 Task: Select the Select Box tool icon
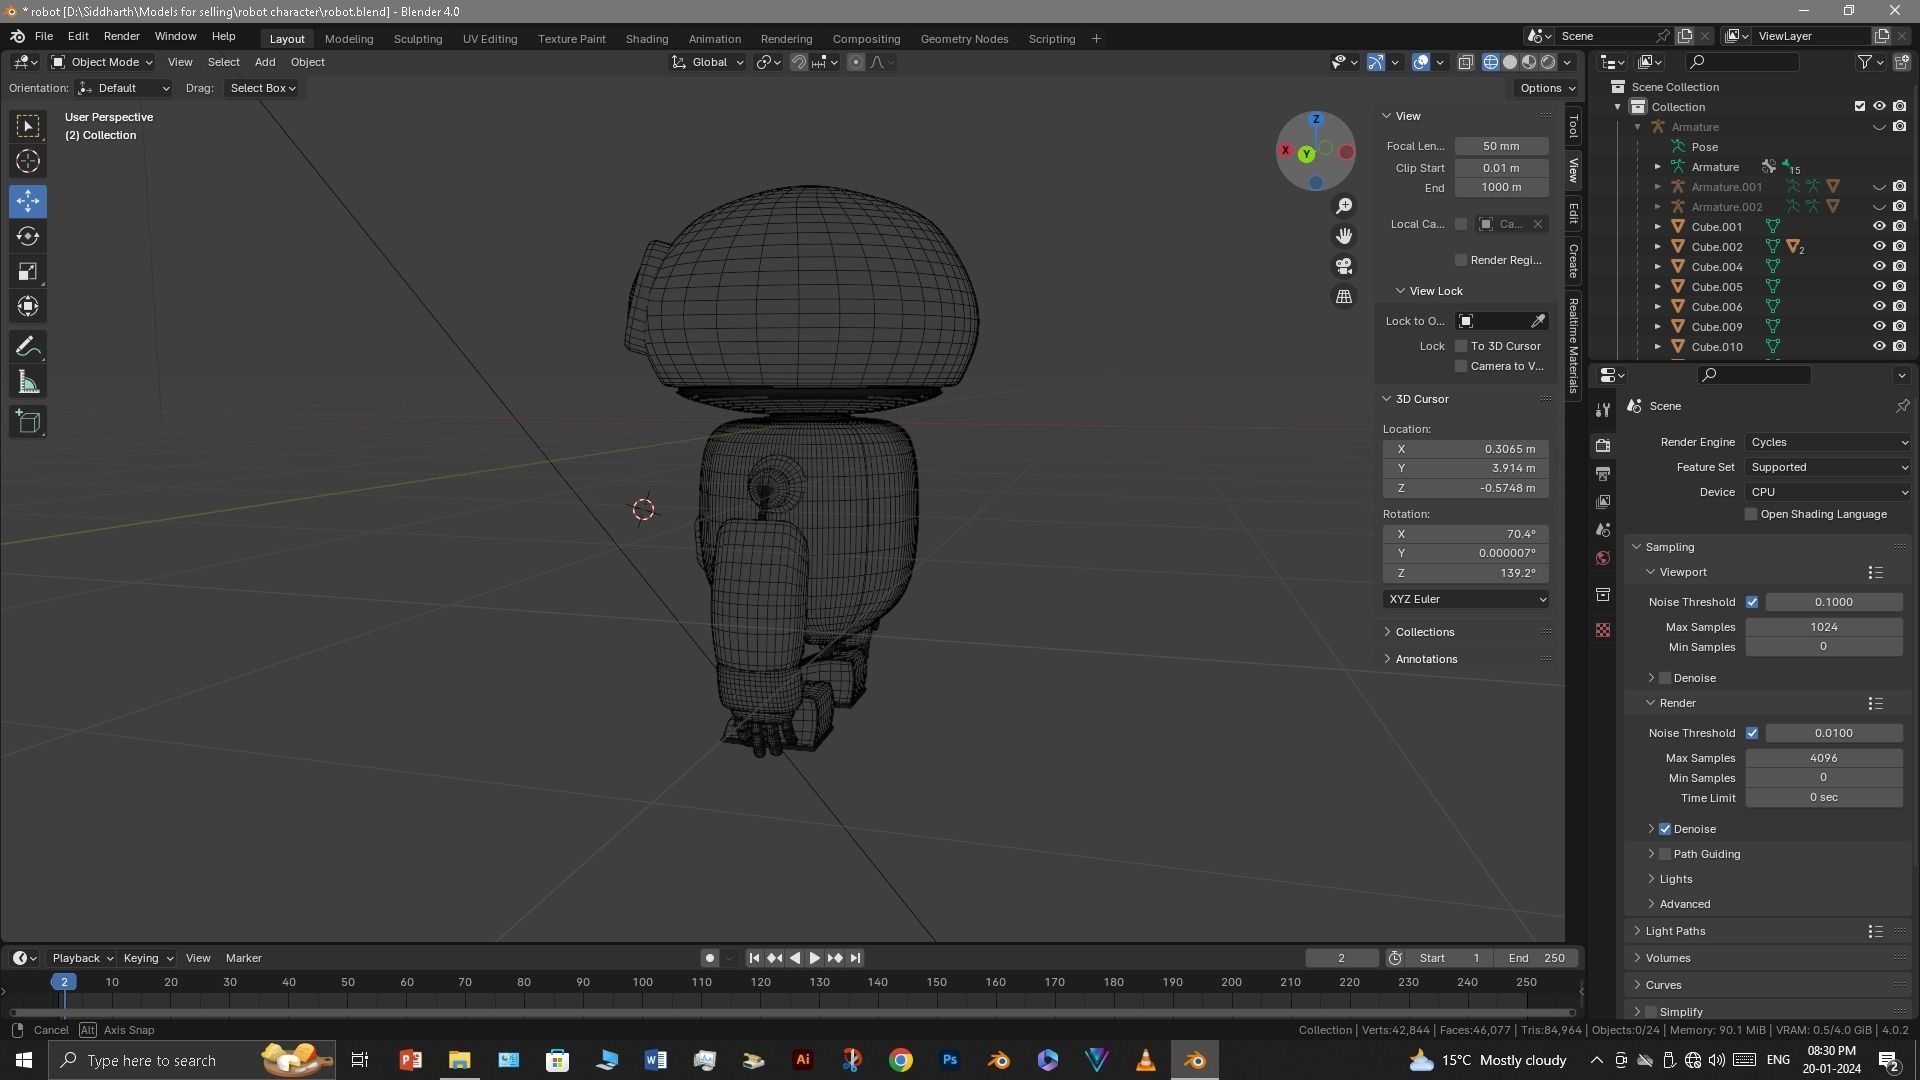(x=28, y=126)
